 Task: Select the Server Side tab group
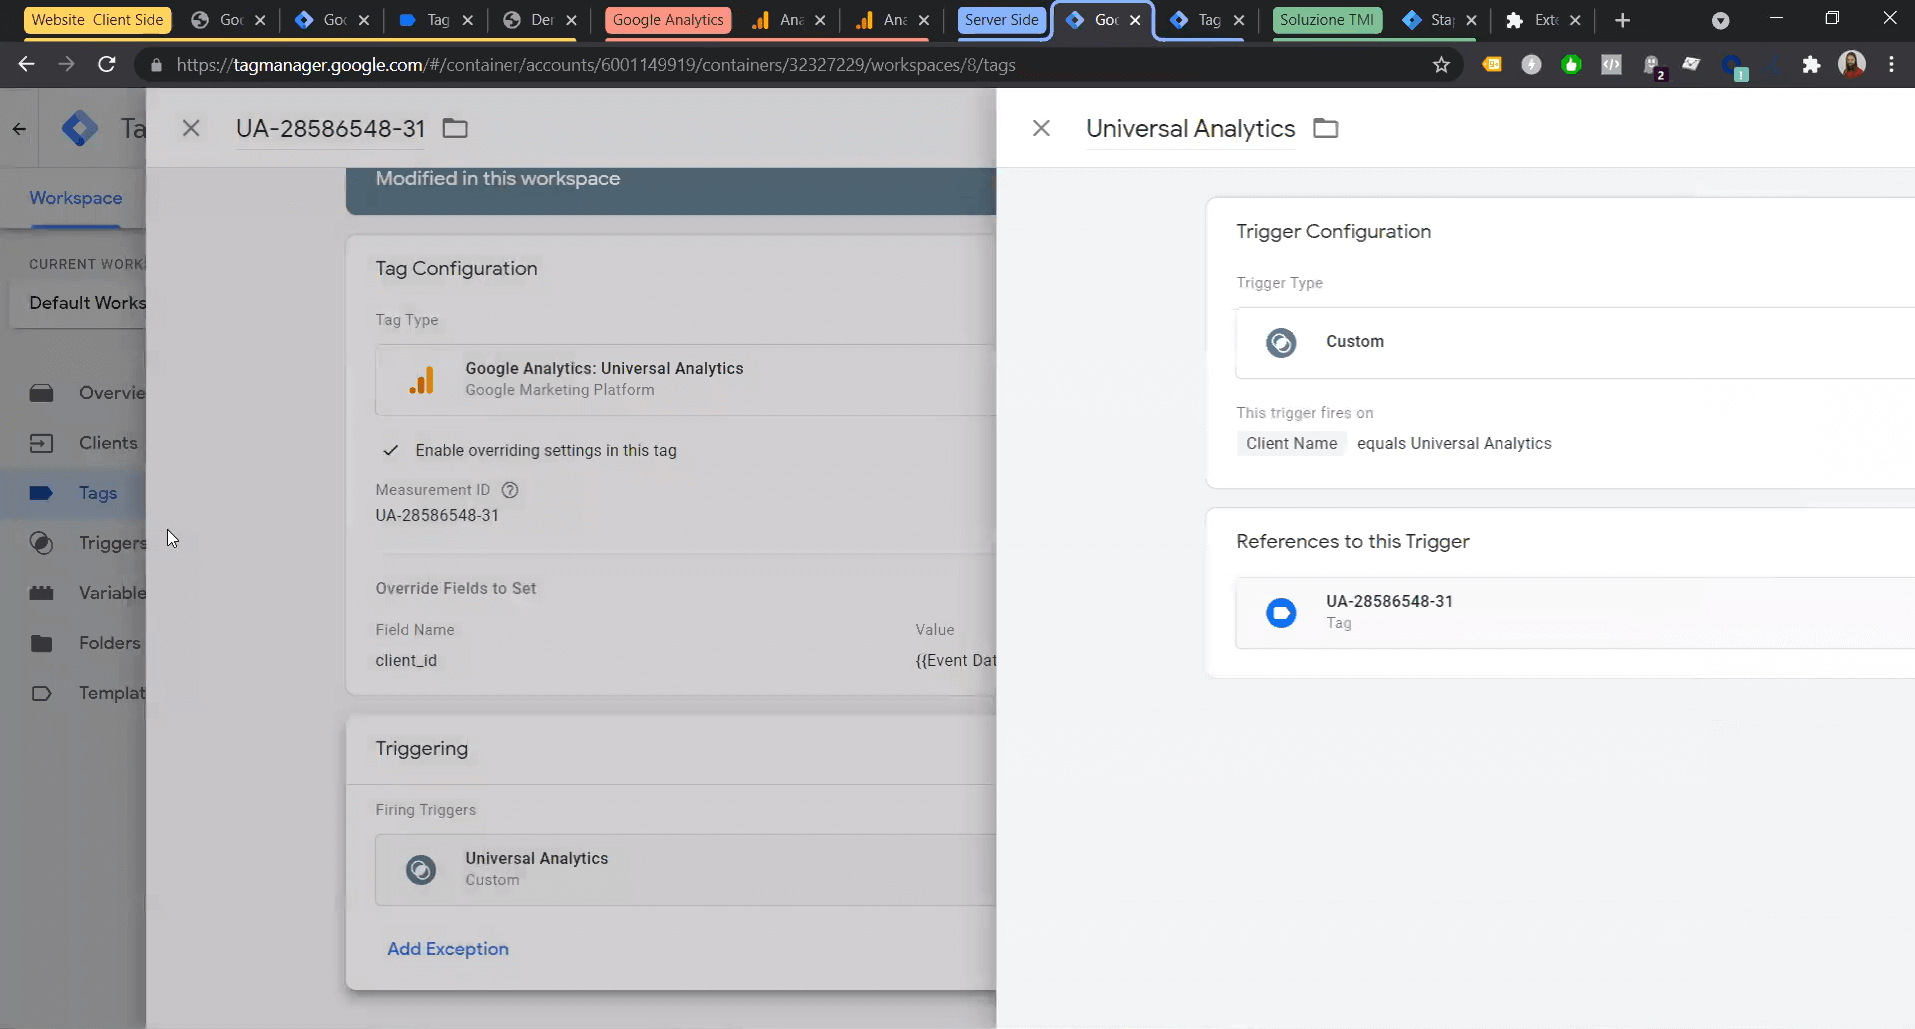pyautogui.click(x=1001, y=20)
